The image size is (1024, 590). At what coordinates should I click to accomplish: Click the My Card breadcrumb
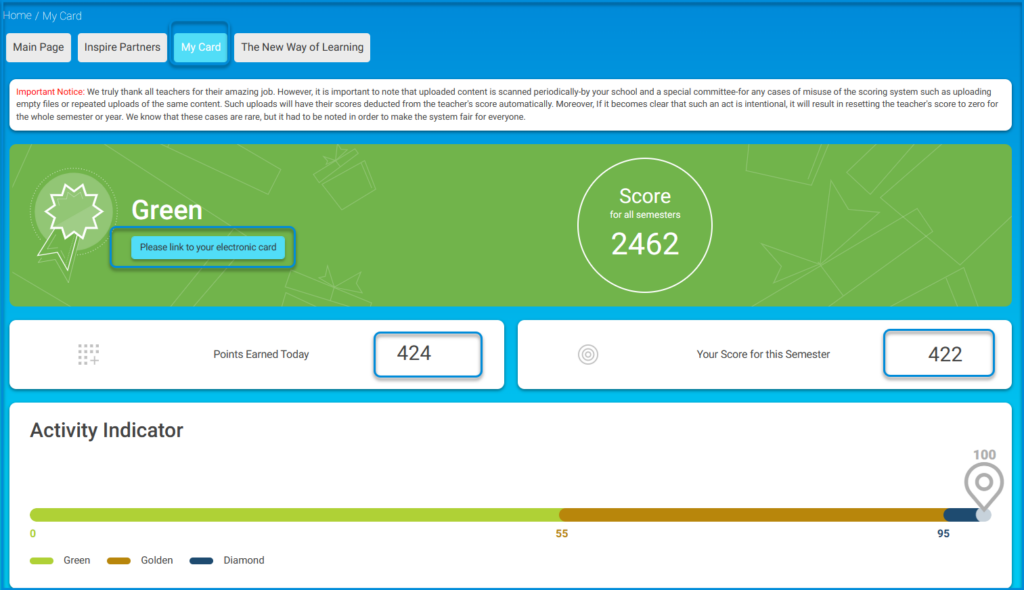point(62,16)
